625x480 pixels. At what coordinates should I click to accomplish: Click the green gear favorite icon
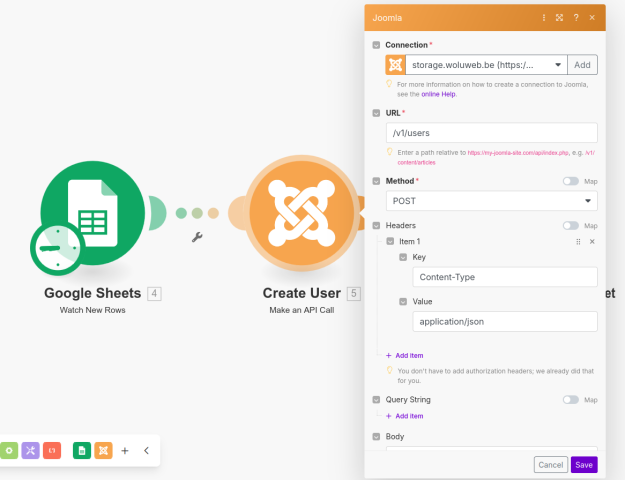point(9,450)
